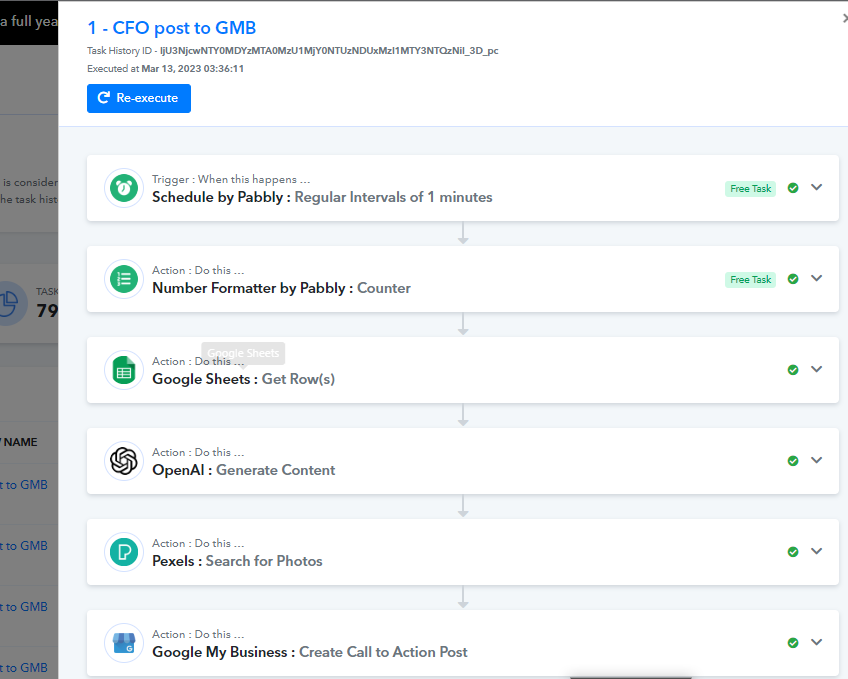The image size is (848, 679).
Task: Expand the Create Call to Action Post step
Action: click(817, 642)
